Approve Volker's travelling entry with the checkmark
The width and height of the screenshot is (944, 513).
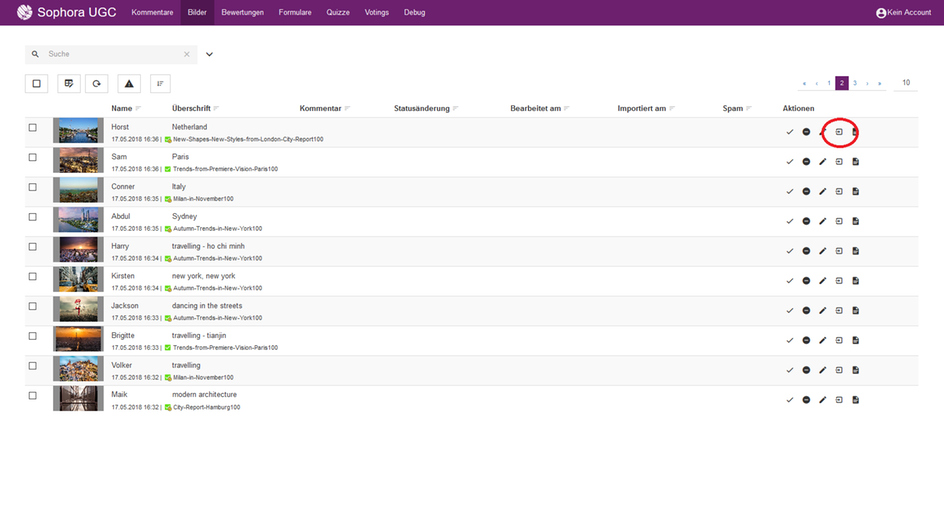coord(789,370)
